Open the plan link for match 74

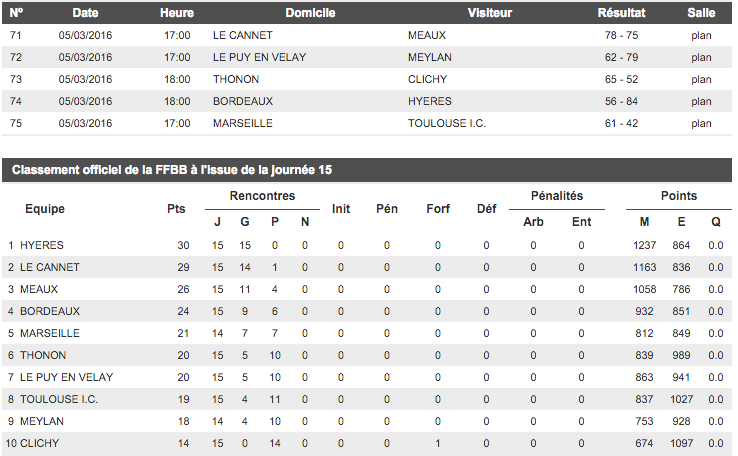(x=701, y=101)
